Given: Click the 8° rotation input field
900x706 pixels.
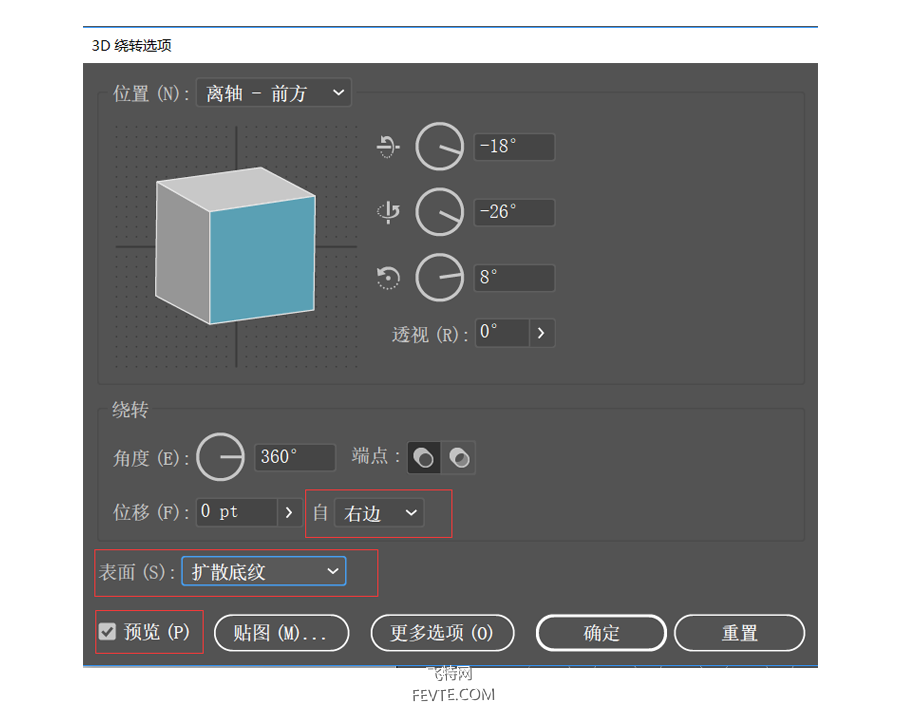Looking at the screenshot, I should click(514, 278).
